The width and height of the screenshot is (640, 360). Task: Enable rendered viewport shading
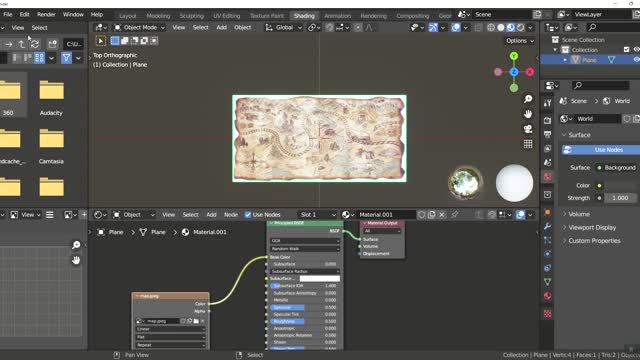pyautogui.click(x=520, y=28)
